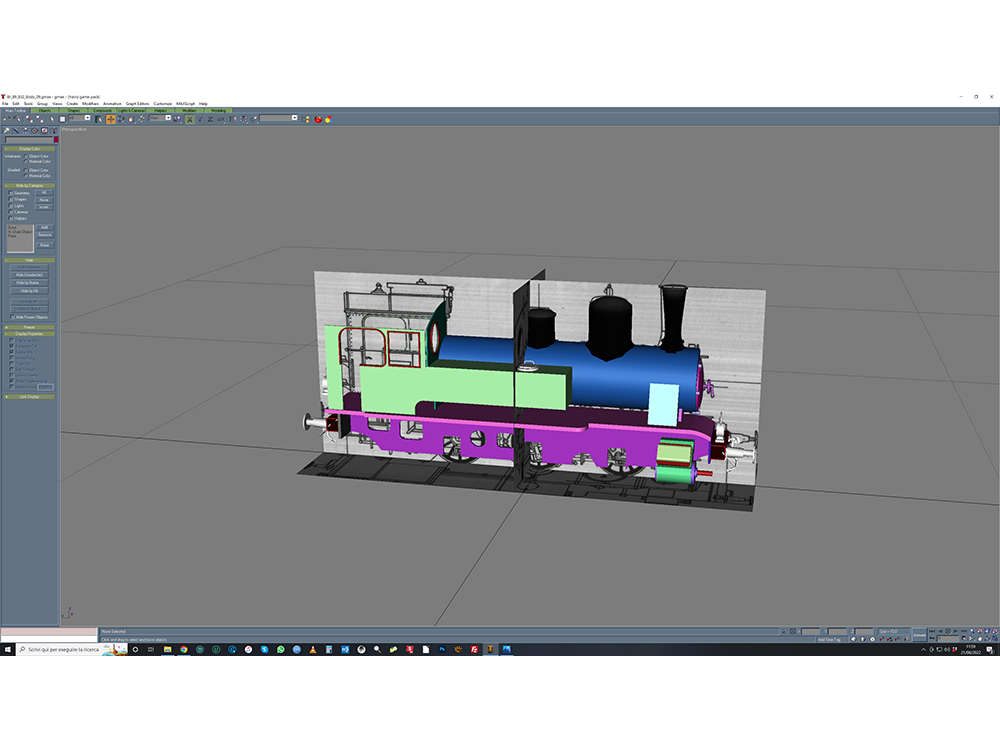
Task: Restrict transforms to the X axis
Action: pos(189,119)
